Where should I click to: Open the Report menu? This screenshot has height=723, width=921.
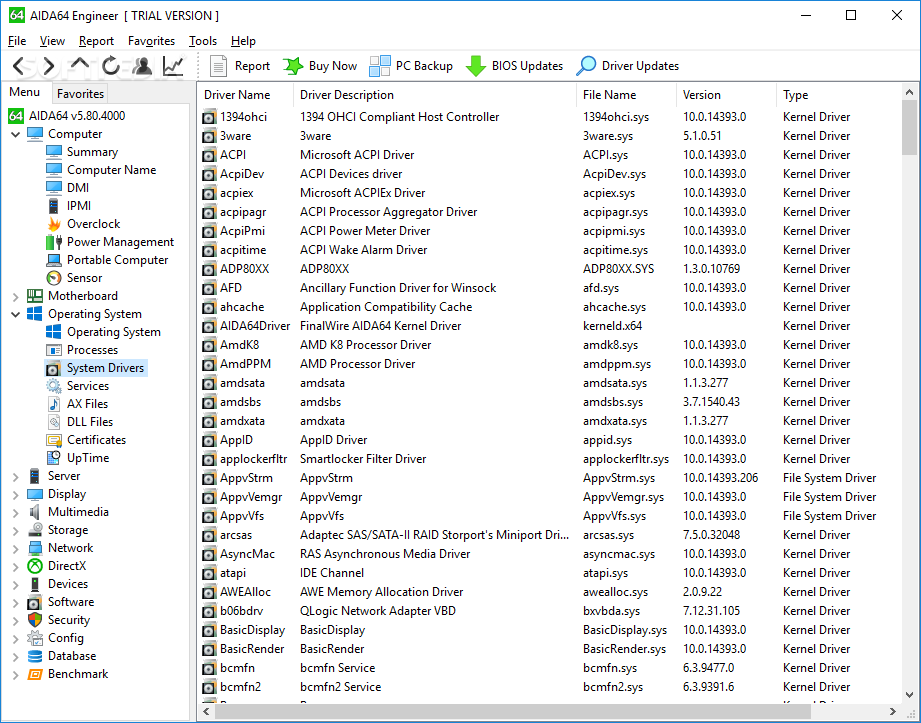tap(96, 41)
